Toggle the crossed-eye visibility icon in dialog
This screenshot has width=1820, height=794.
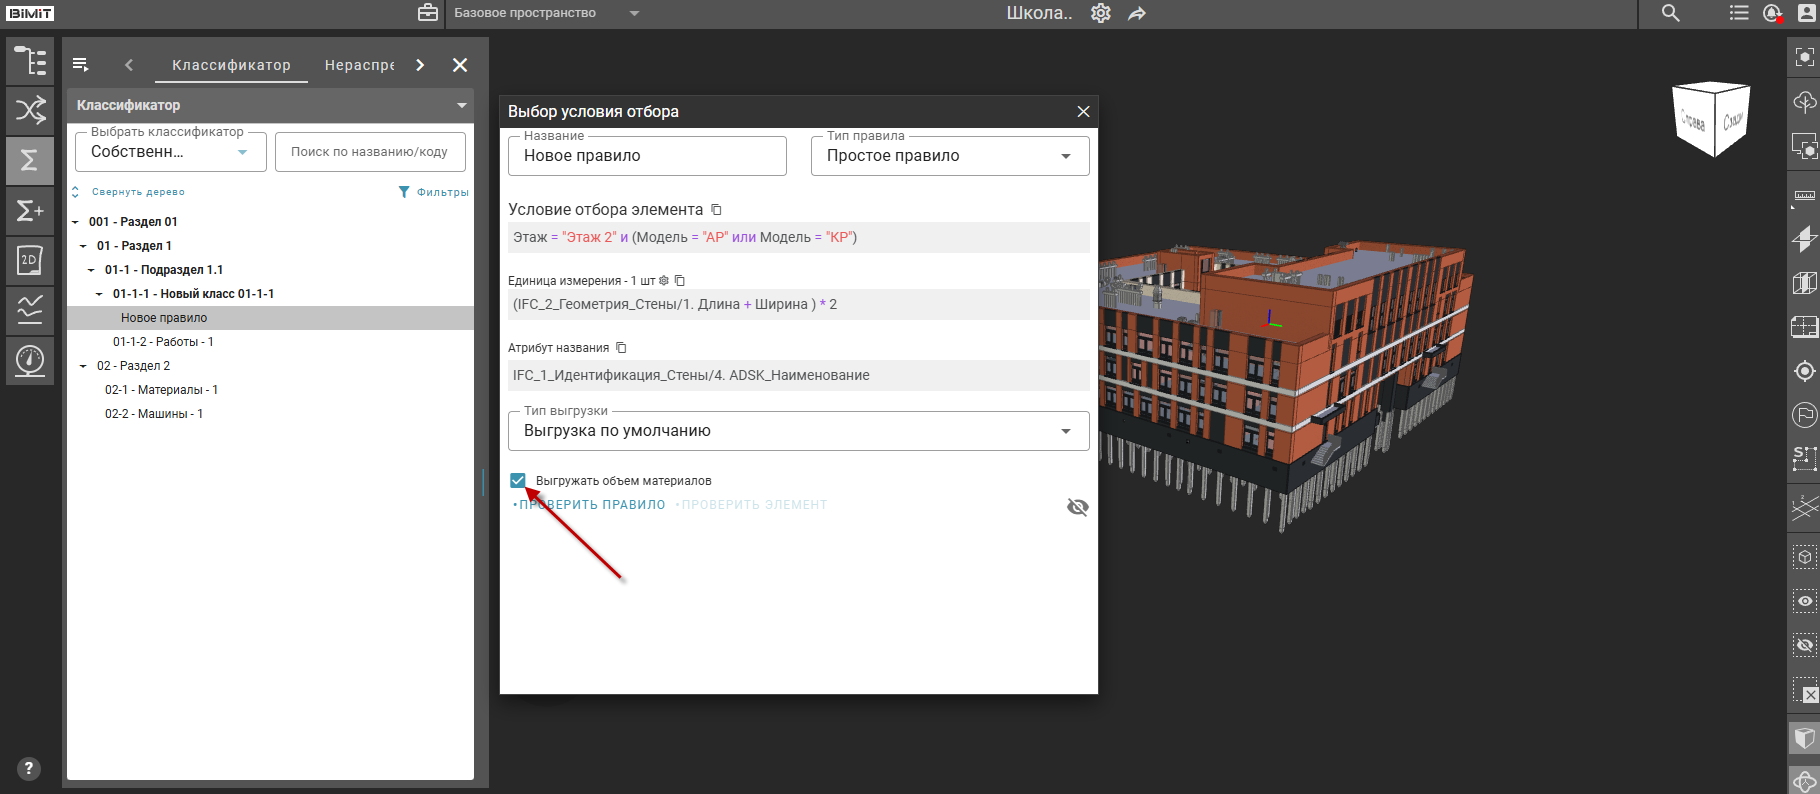coord(1077,507)
